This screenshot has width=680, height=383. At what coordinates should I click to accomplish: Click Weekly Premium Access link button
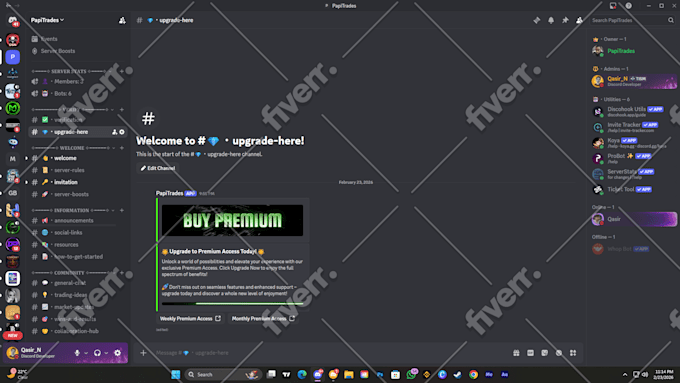click(190, 318)
